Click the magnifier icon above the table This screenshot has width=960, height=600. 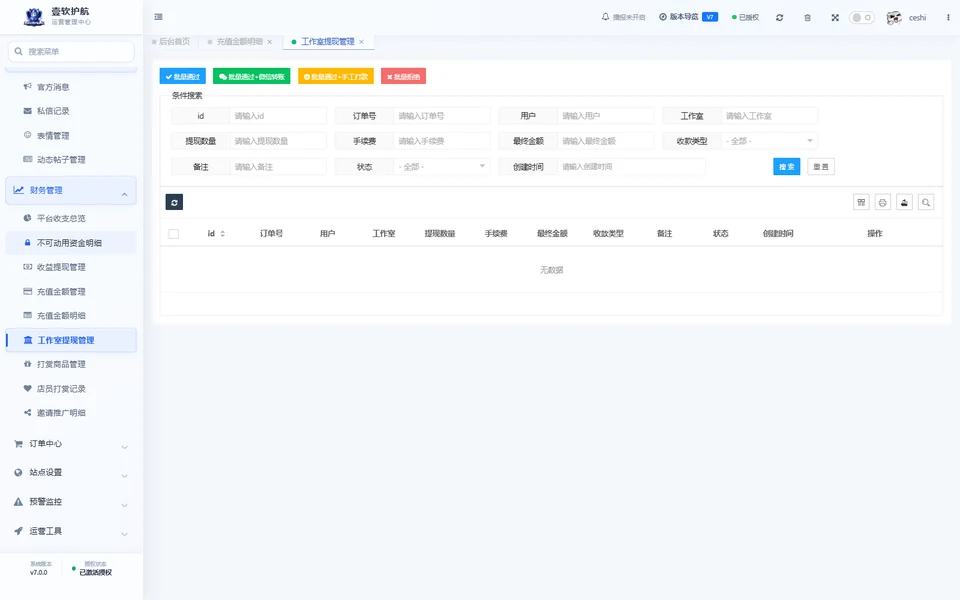(x=926, y=202)
